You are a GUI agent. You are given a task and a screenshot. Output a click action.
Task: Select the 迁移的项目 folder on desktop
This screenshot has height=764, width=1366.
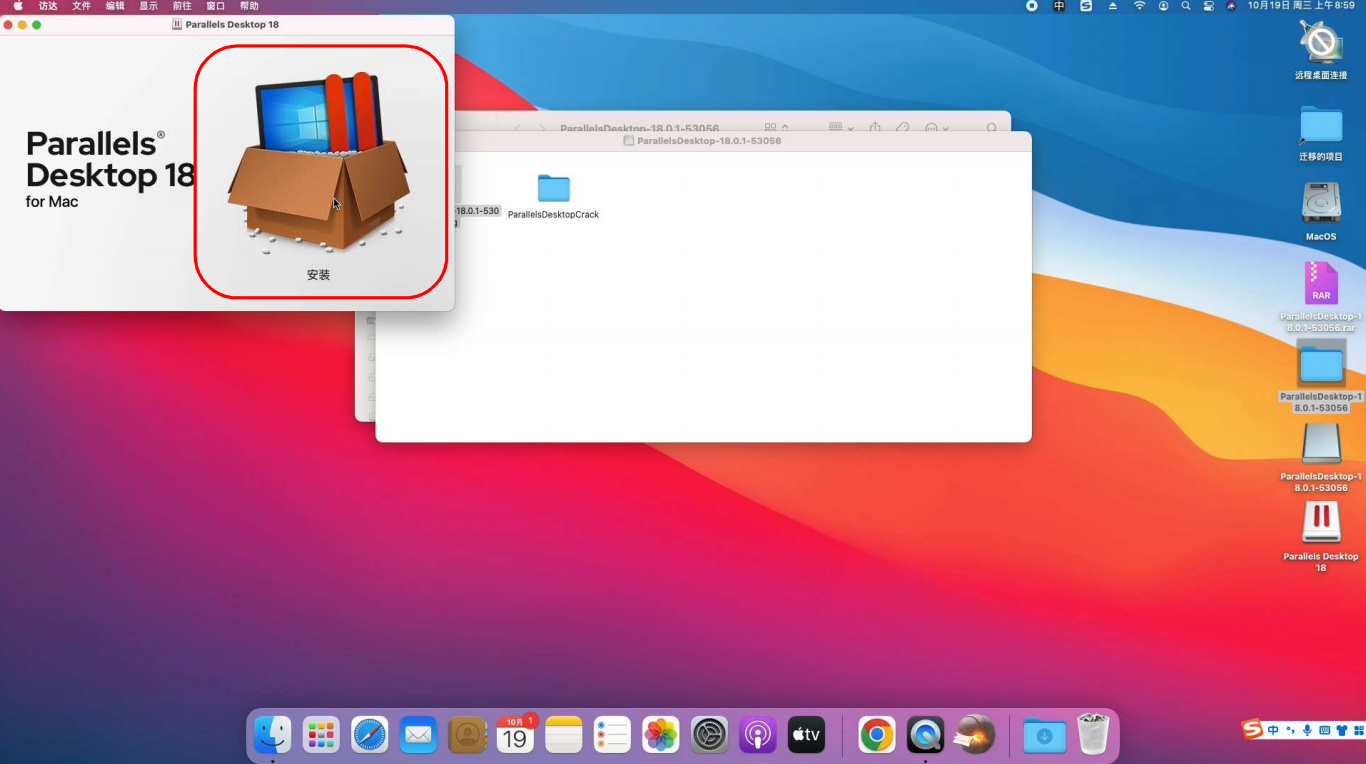1321,125
